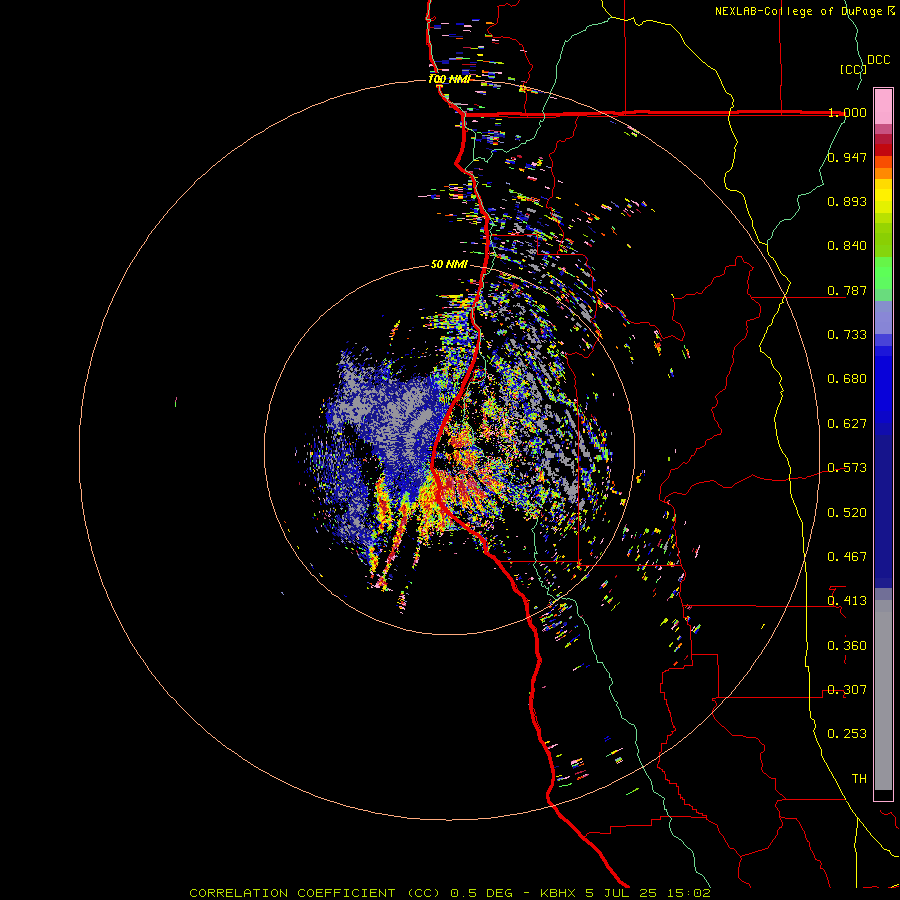Click the 0.413 legend value
Image resolution: width=900 pixels, height=900 pixels.
pos(847,601)
